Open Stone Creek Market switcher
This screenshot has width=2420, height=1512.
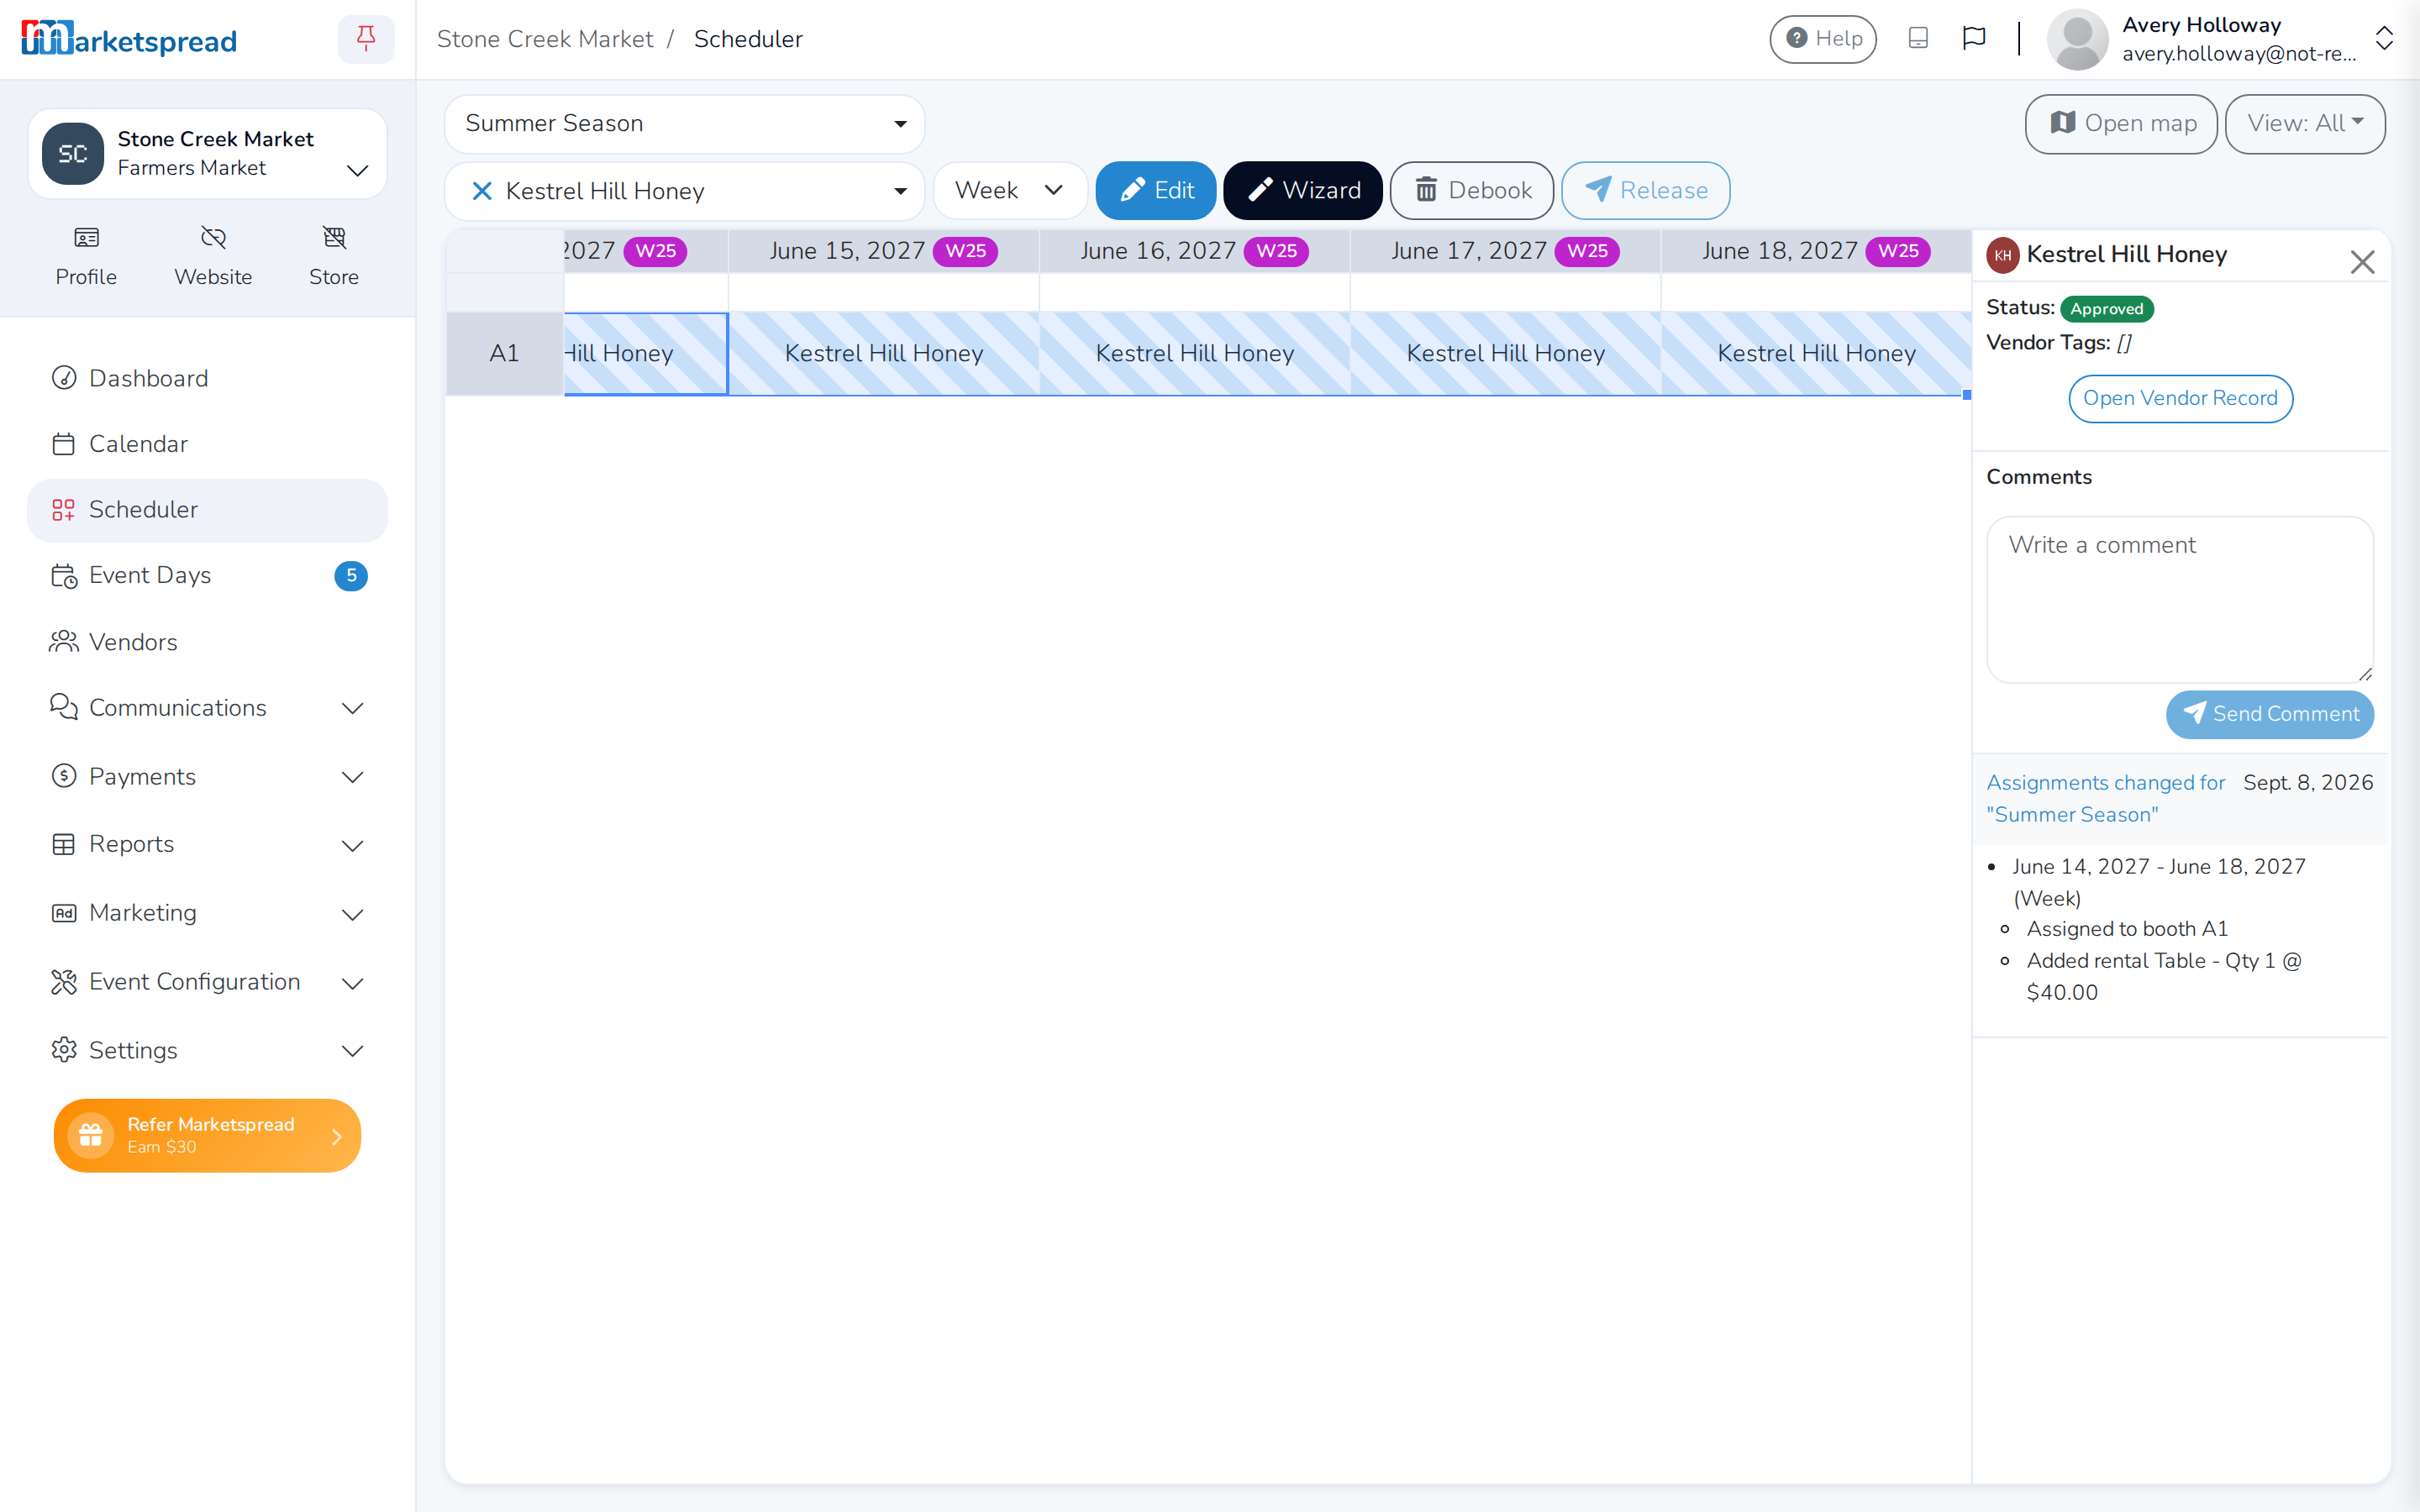click(208, 154)
